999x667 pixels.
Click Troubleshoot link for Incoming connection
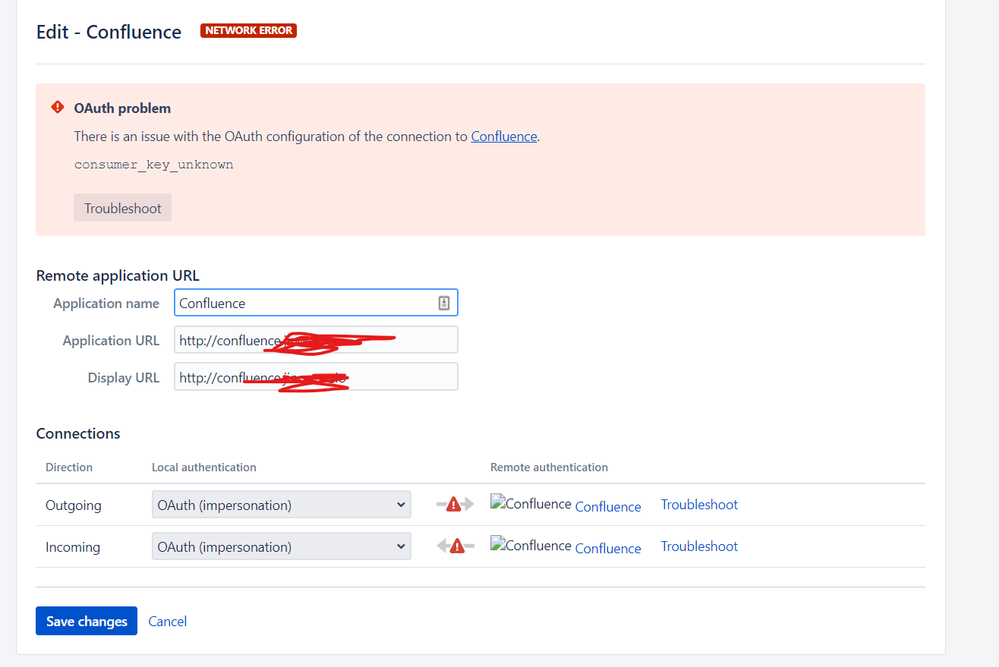click(699, 547)
